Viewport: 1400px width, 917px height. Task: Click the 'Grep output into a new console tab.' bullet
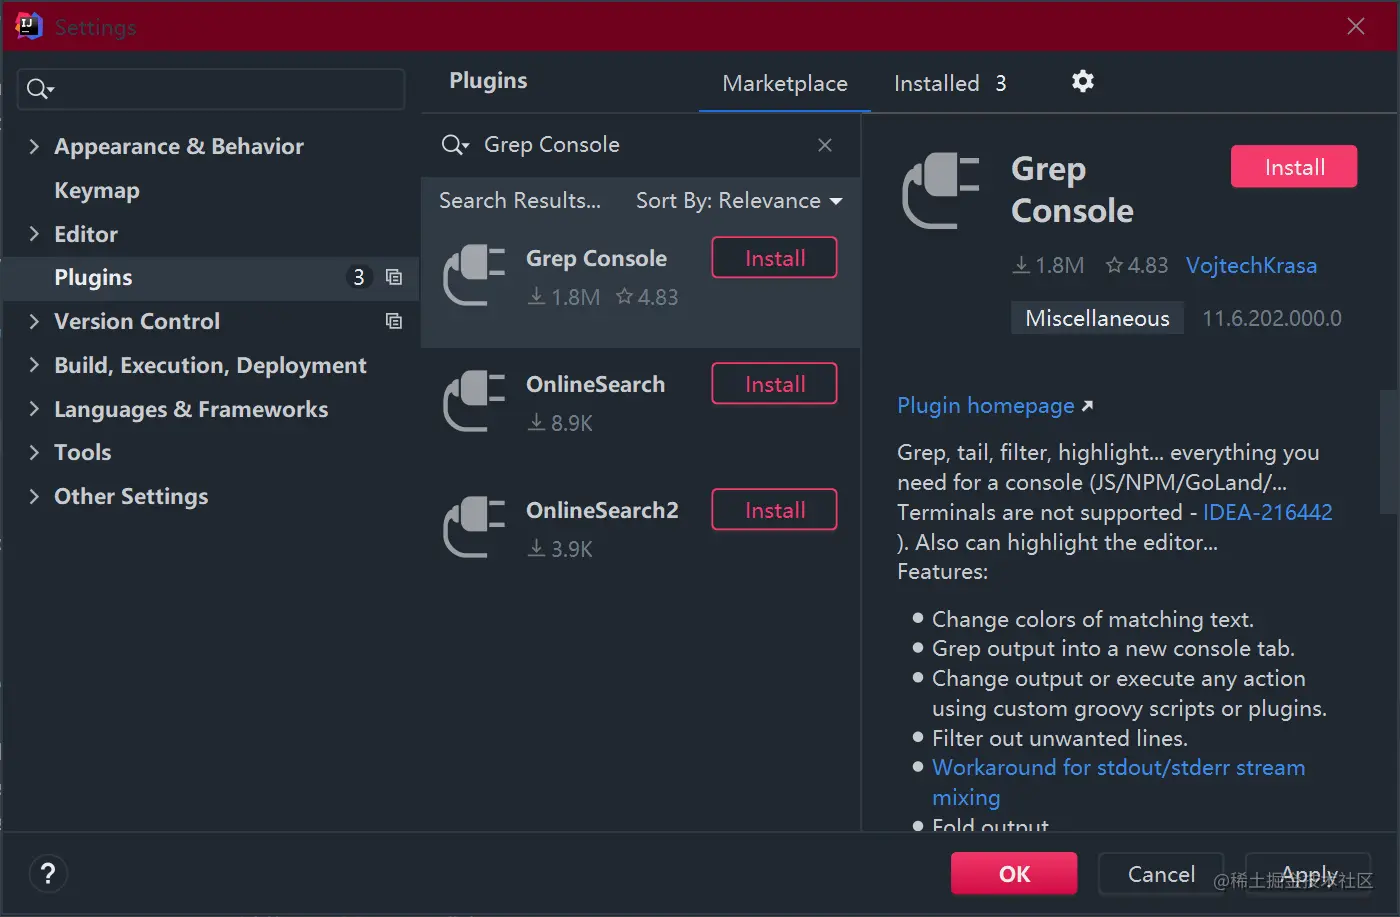coord(1113,649)
